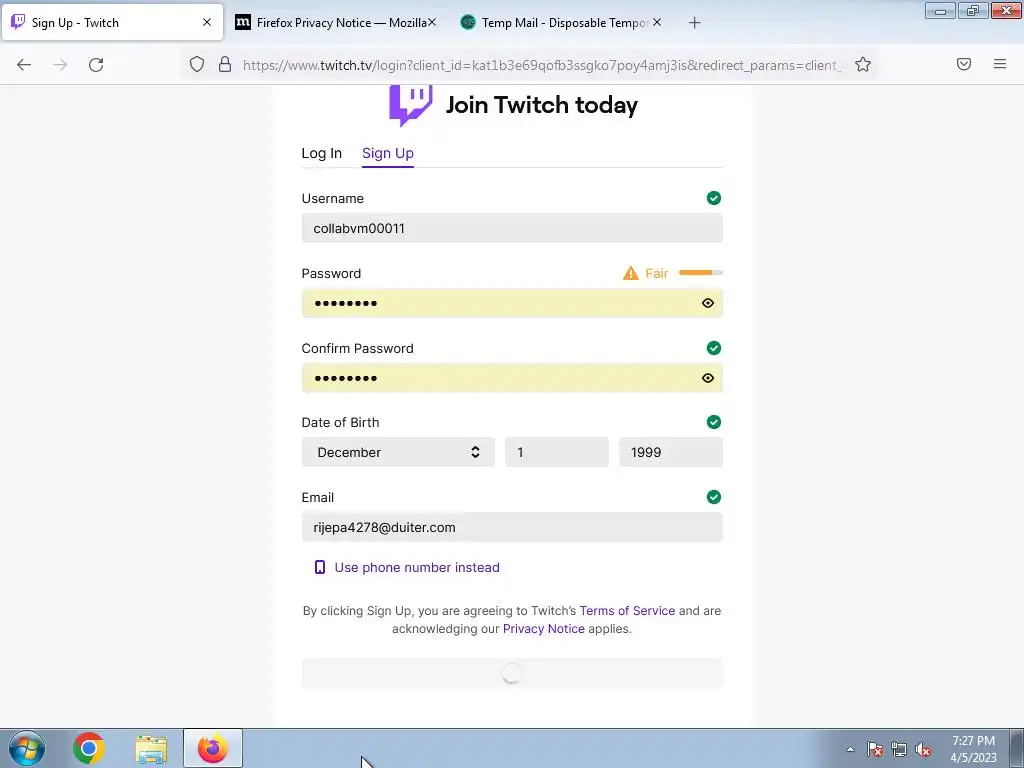Open the December month dropdown

398,452
